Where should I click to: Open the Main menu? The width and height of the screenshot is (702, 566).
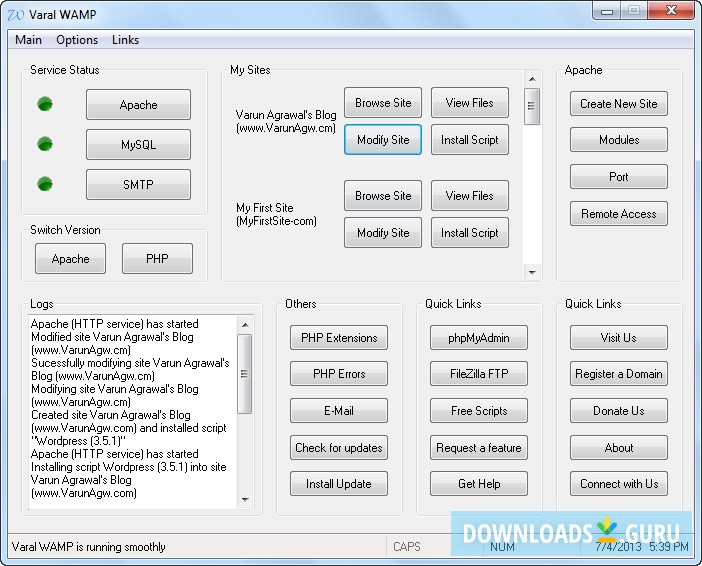(x=28, y=40)
